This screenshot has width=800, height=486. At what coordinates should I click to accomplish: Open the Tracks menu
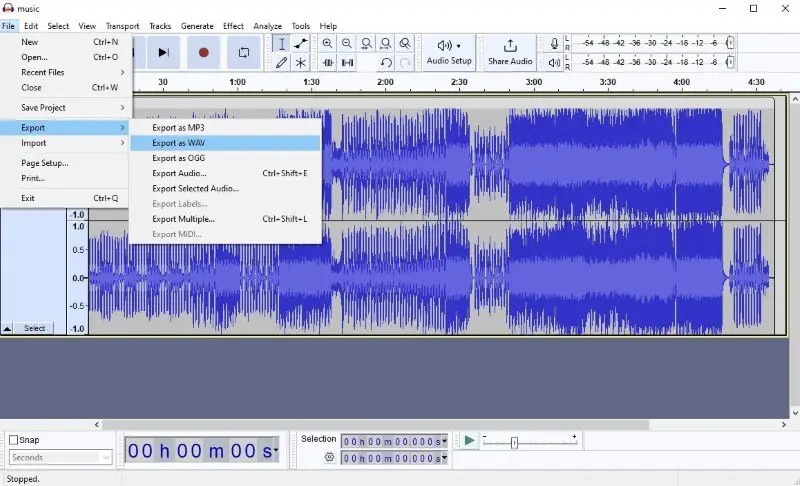(160, 26)
